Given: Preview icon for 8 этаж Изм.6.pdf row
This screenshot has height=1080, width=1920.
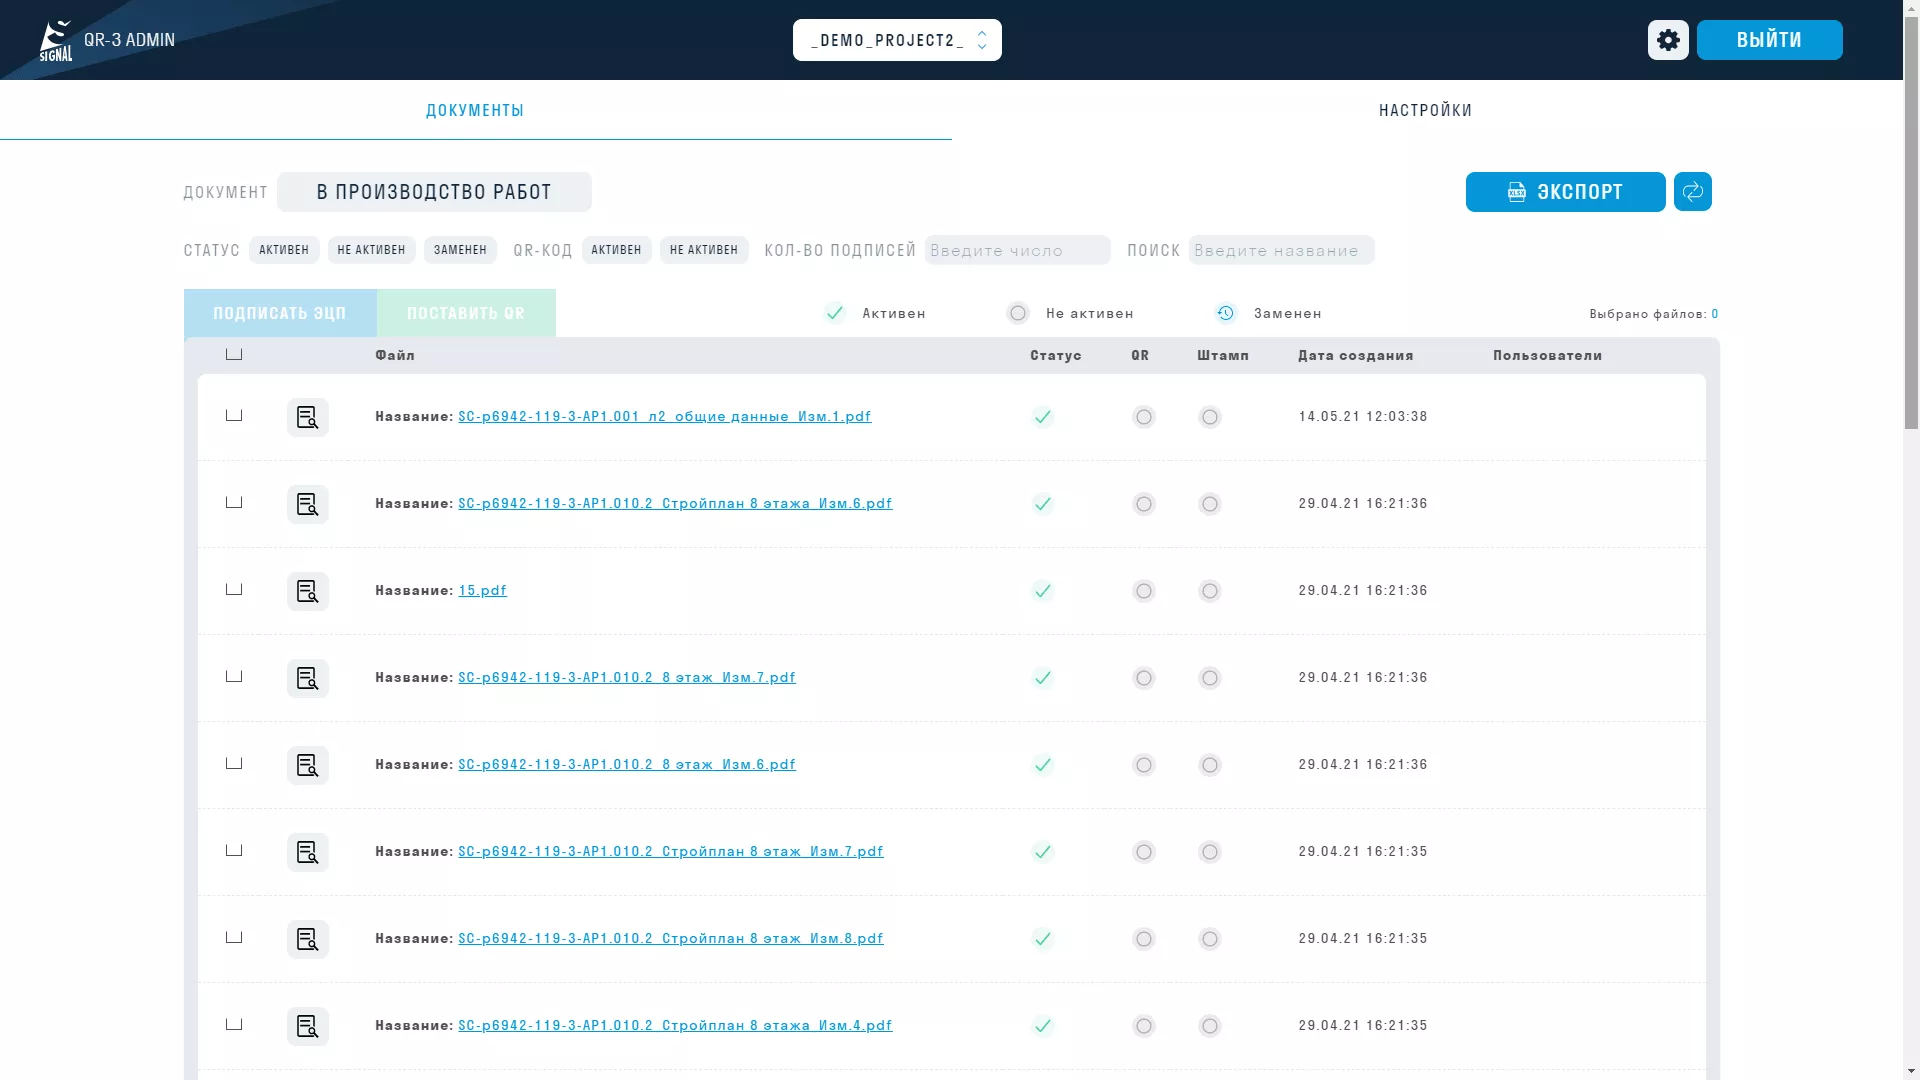Looking at the screenshot, I should [x=308, y=765].
